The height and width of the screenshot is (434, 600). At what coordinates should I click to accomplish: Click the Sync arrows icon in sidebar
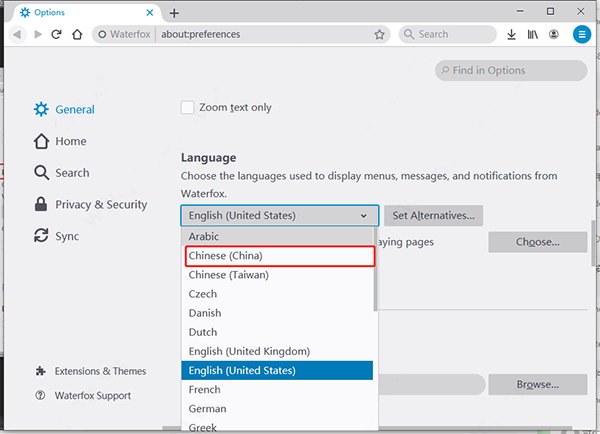tap(41, 236)
